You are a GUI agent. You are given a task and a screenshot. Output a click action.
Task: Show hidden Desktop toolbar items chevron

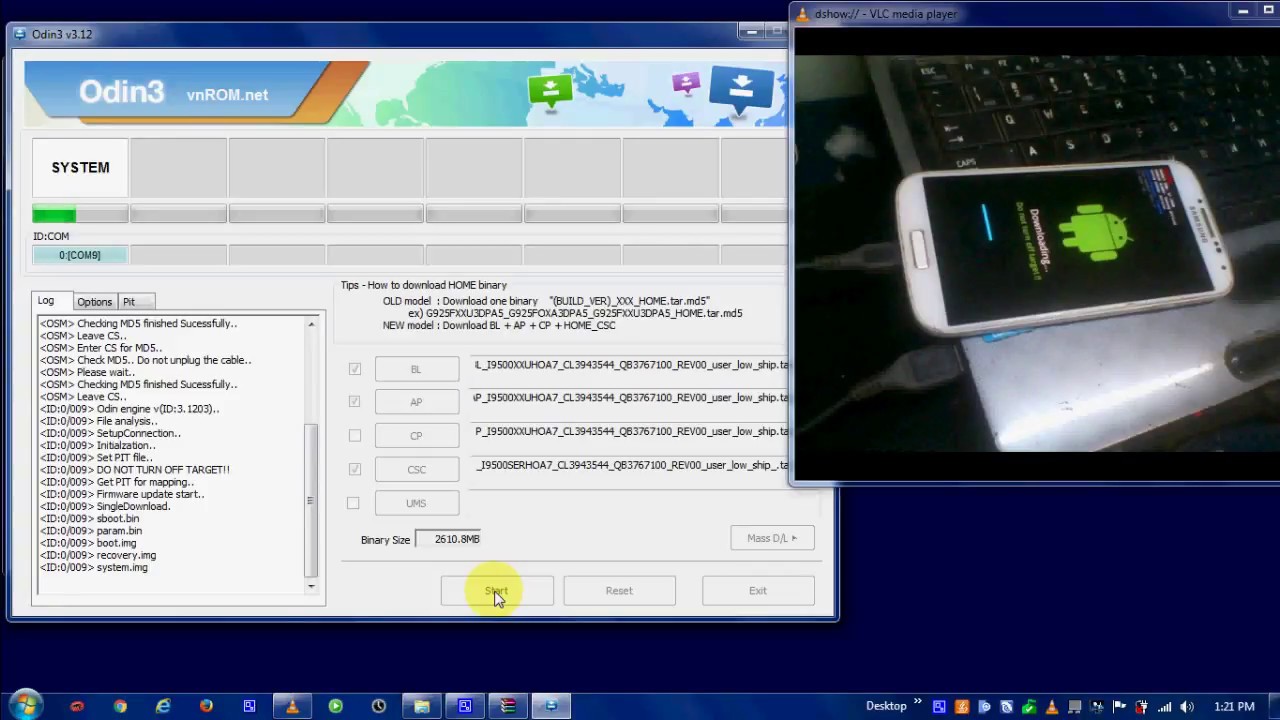pos(917,702)
